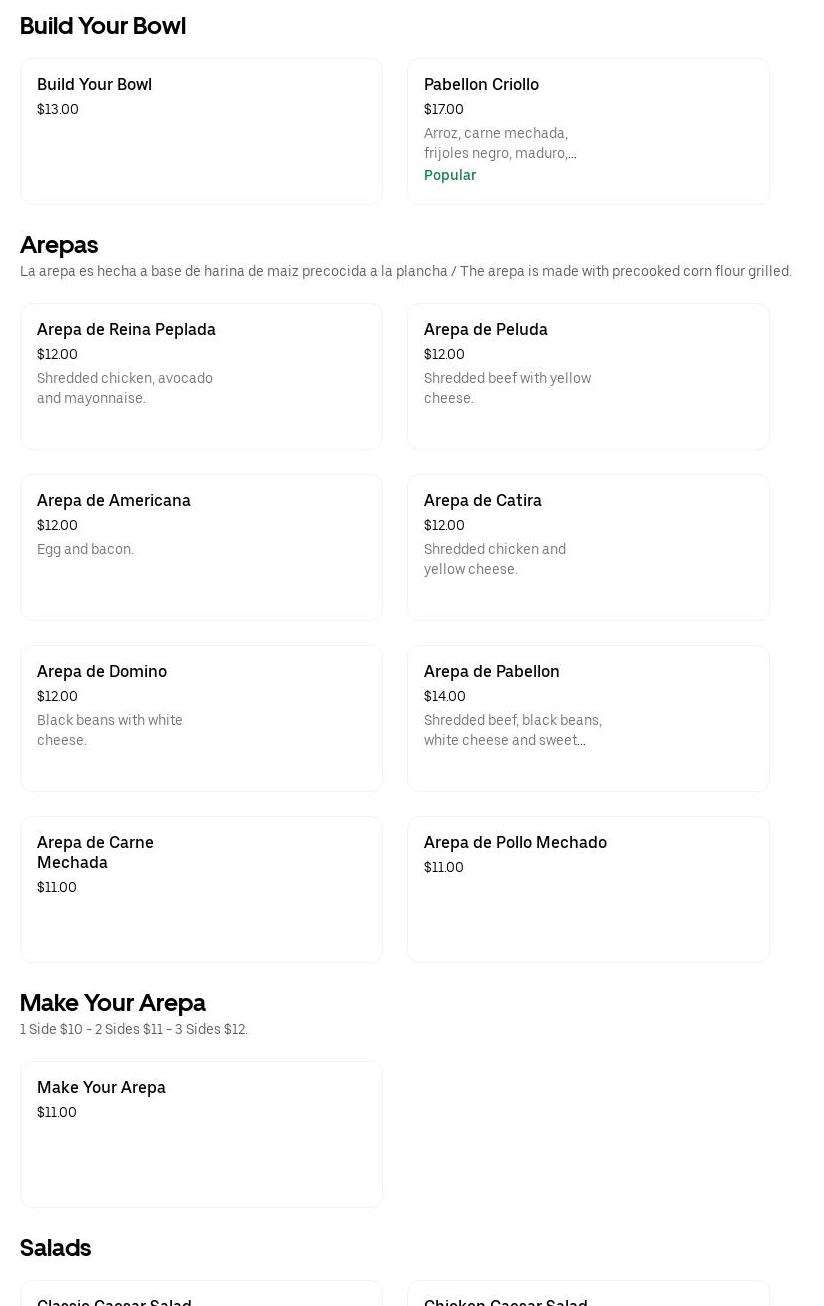The width and height of the screenshot is (824, 1306).
Task: Click the Build Your Bowl section heading
Action: 103,26
